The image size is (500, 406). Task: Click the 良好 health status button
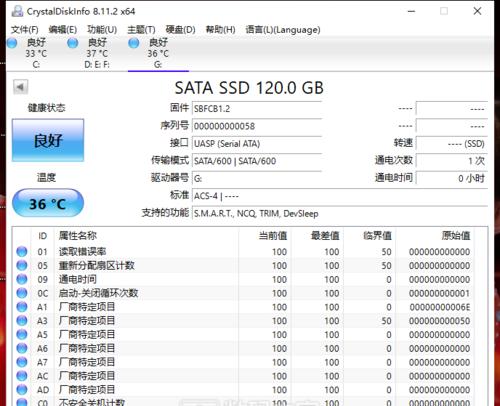pos(48,140)
